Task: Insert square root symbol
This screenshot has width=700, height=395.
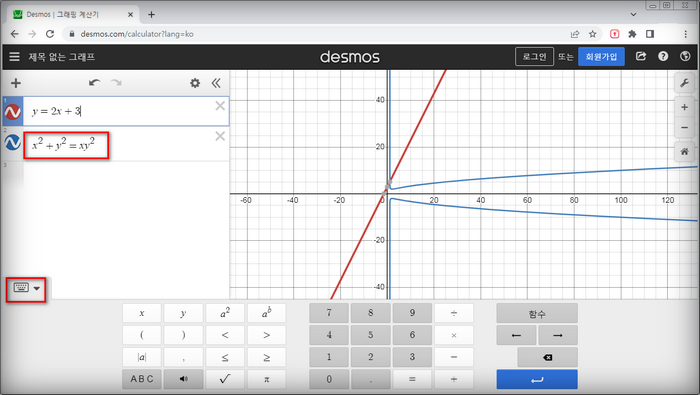Action: coord(225,379)
